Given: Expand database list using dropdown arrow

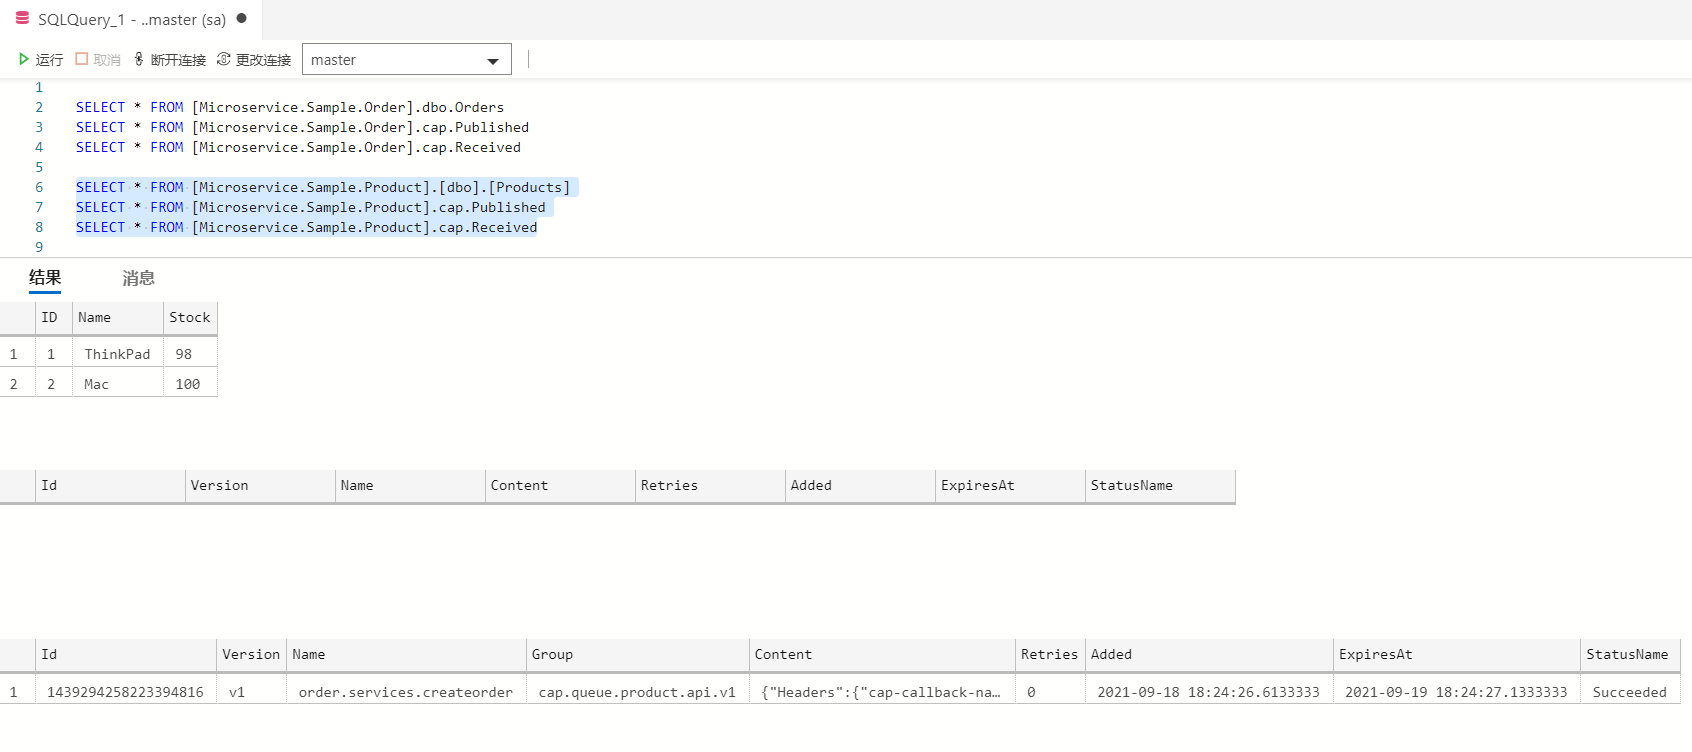Looking at the screenshot, I should point(492,61).
